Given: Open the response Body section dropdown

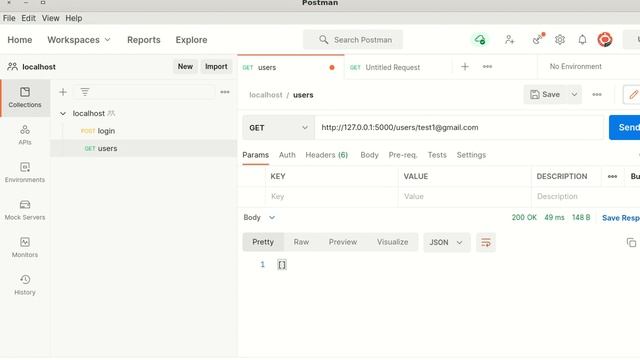Looking at the screenshot, I should pyautogui.click(x=259, y=218).
